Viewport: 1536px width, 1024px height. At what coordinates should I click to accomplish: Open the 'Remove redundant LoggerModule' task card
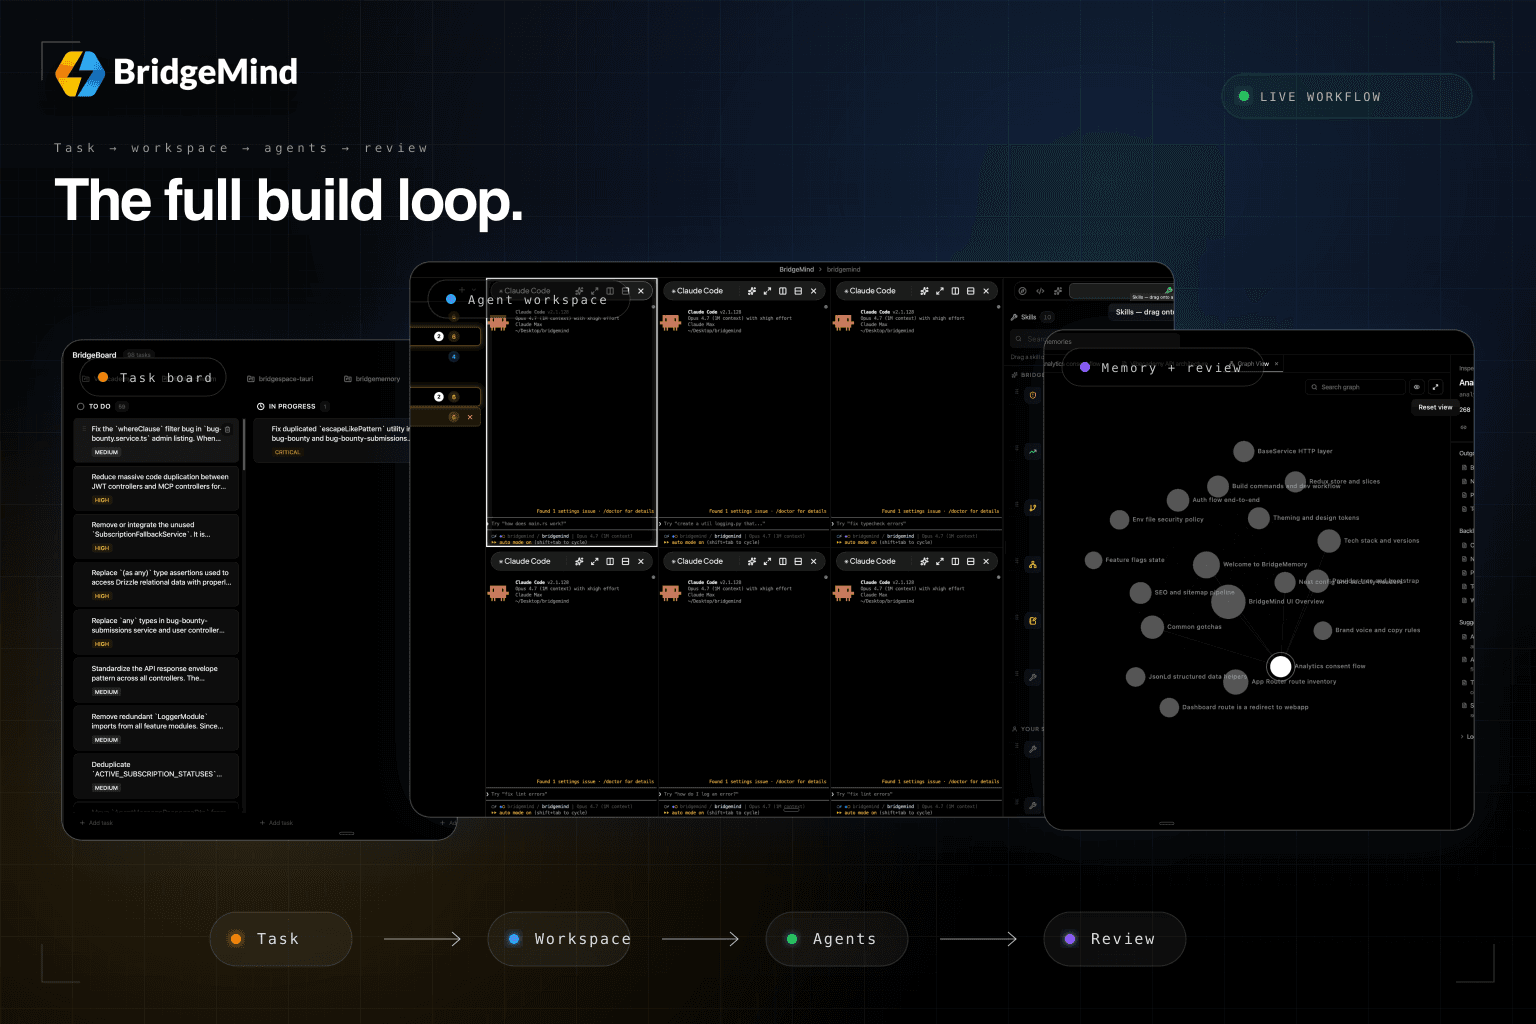click(157, 726)
